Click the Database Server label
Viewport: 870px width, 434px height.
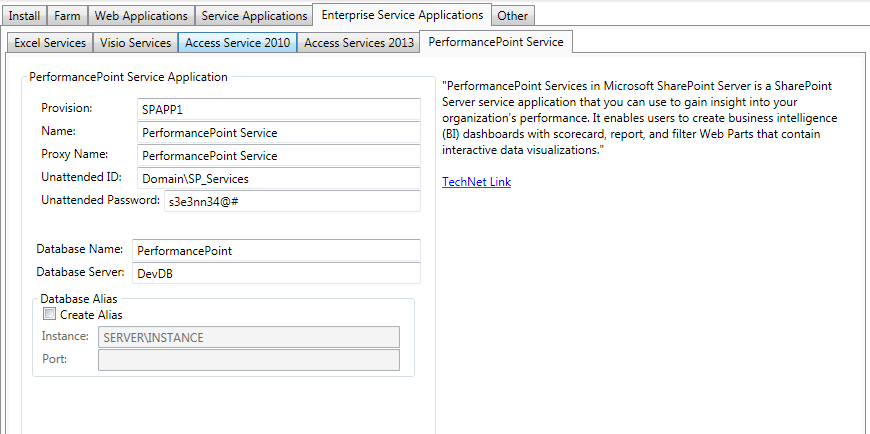coord(80,272)
